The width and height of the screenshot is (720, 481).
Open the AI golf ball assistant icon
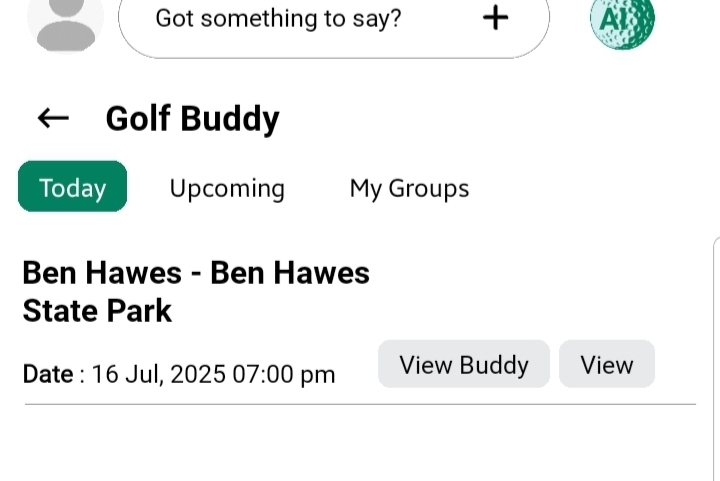[x=622, y=20]
